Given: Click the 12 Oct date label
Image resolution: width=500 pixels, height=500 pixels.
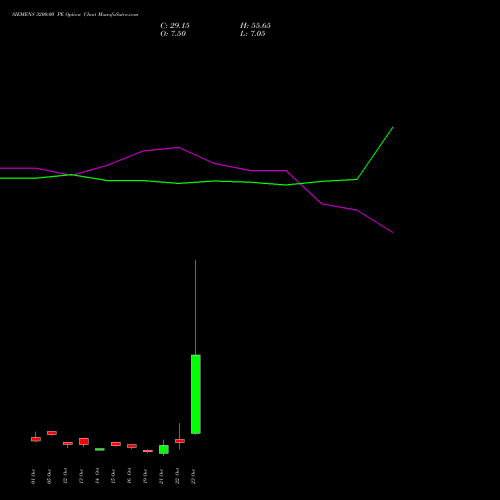Looking at the screenshot, I should [65, 476].
